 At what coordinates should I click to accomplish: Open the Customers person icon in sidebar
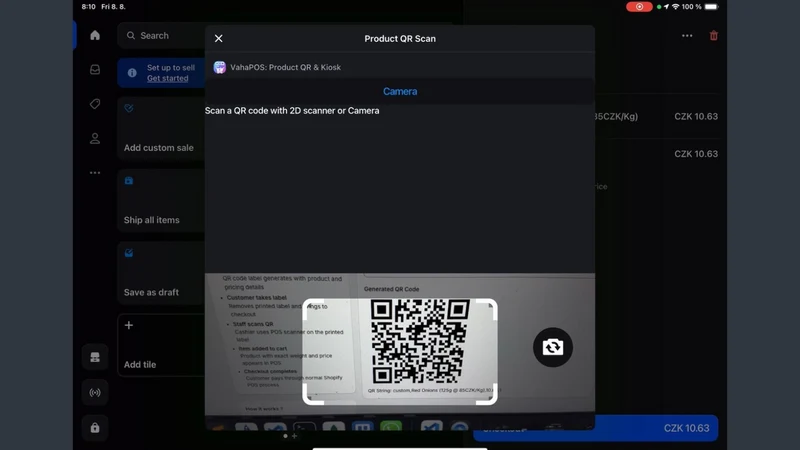[95, 138]
